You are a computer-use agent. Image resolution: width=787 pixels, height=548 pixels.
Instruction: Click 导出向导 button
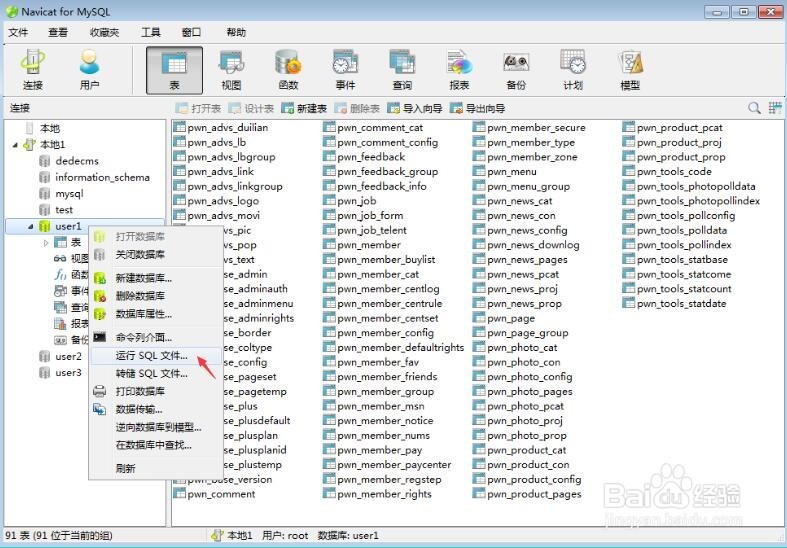click(477, 108)
